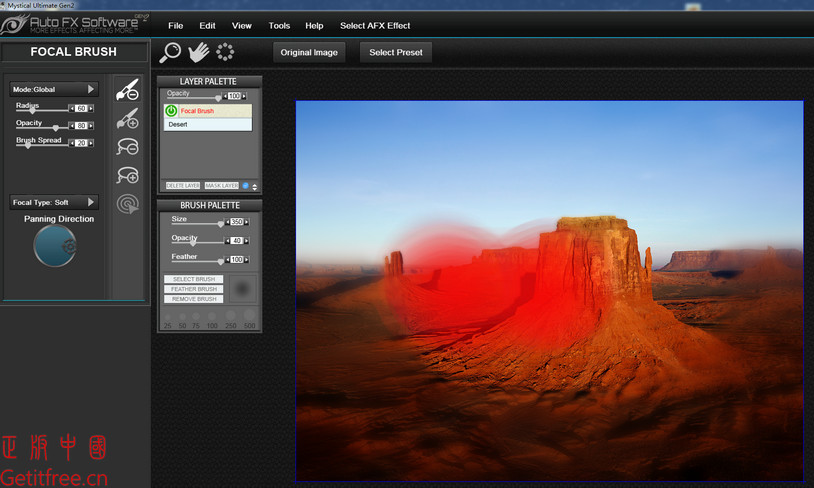Open the View menu
Screen dimensions: 814x488
[x=241, y=25]
